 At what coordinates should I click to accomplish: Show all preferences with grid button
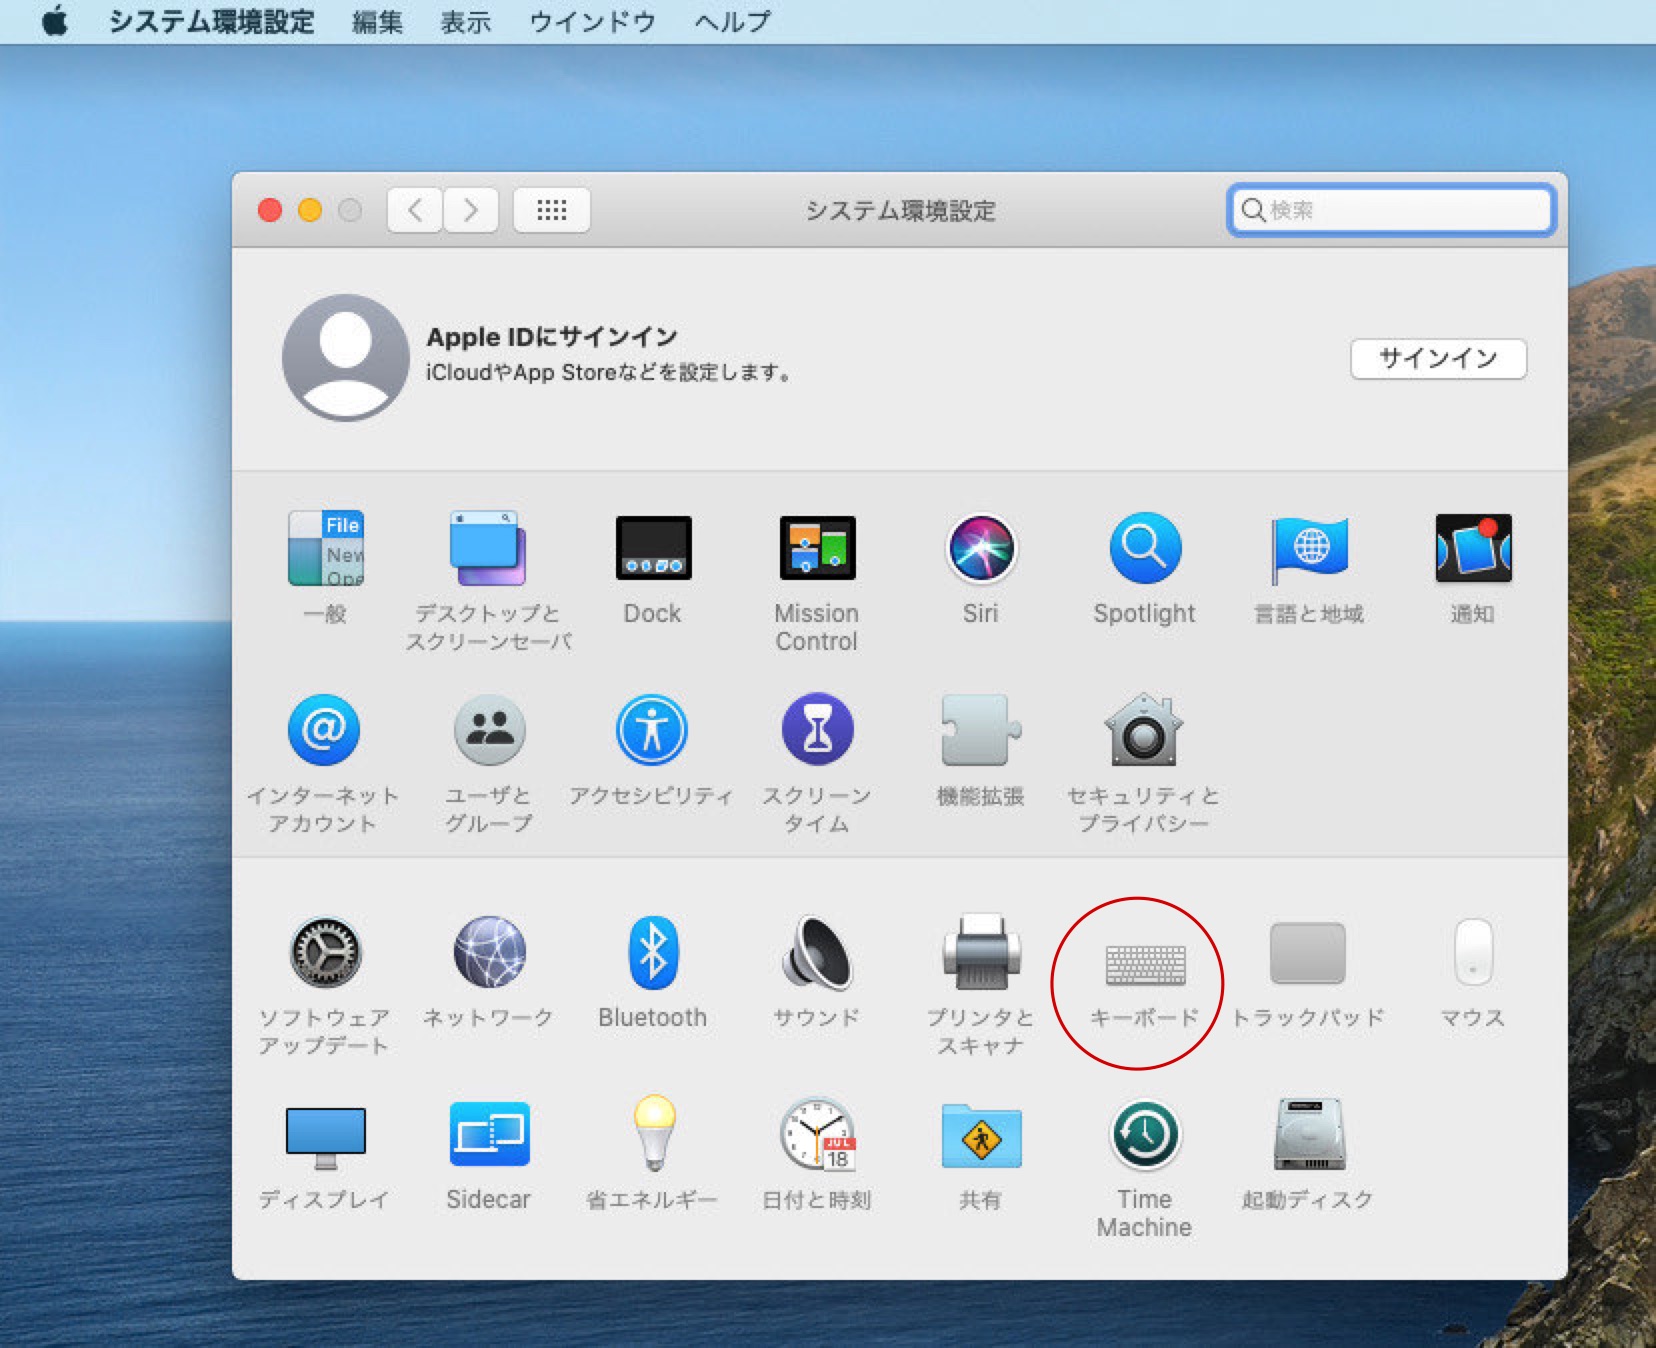(551, 210)
